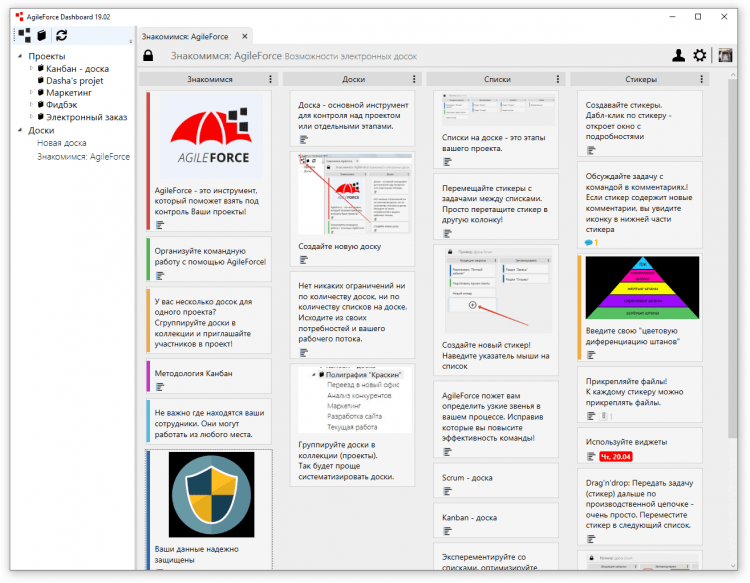Expand the Канбан - доска project
The image size is (750, 583).
point(32,68)
